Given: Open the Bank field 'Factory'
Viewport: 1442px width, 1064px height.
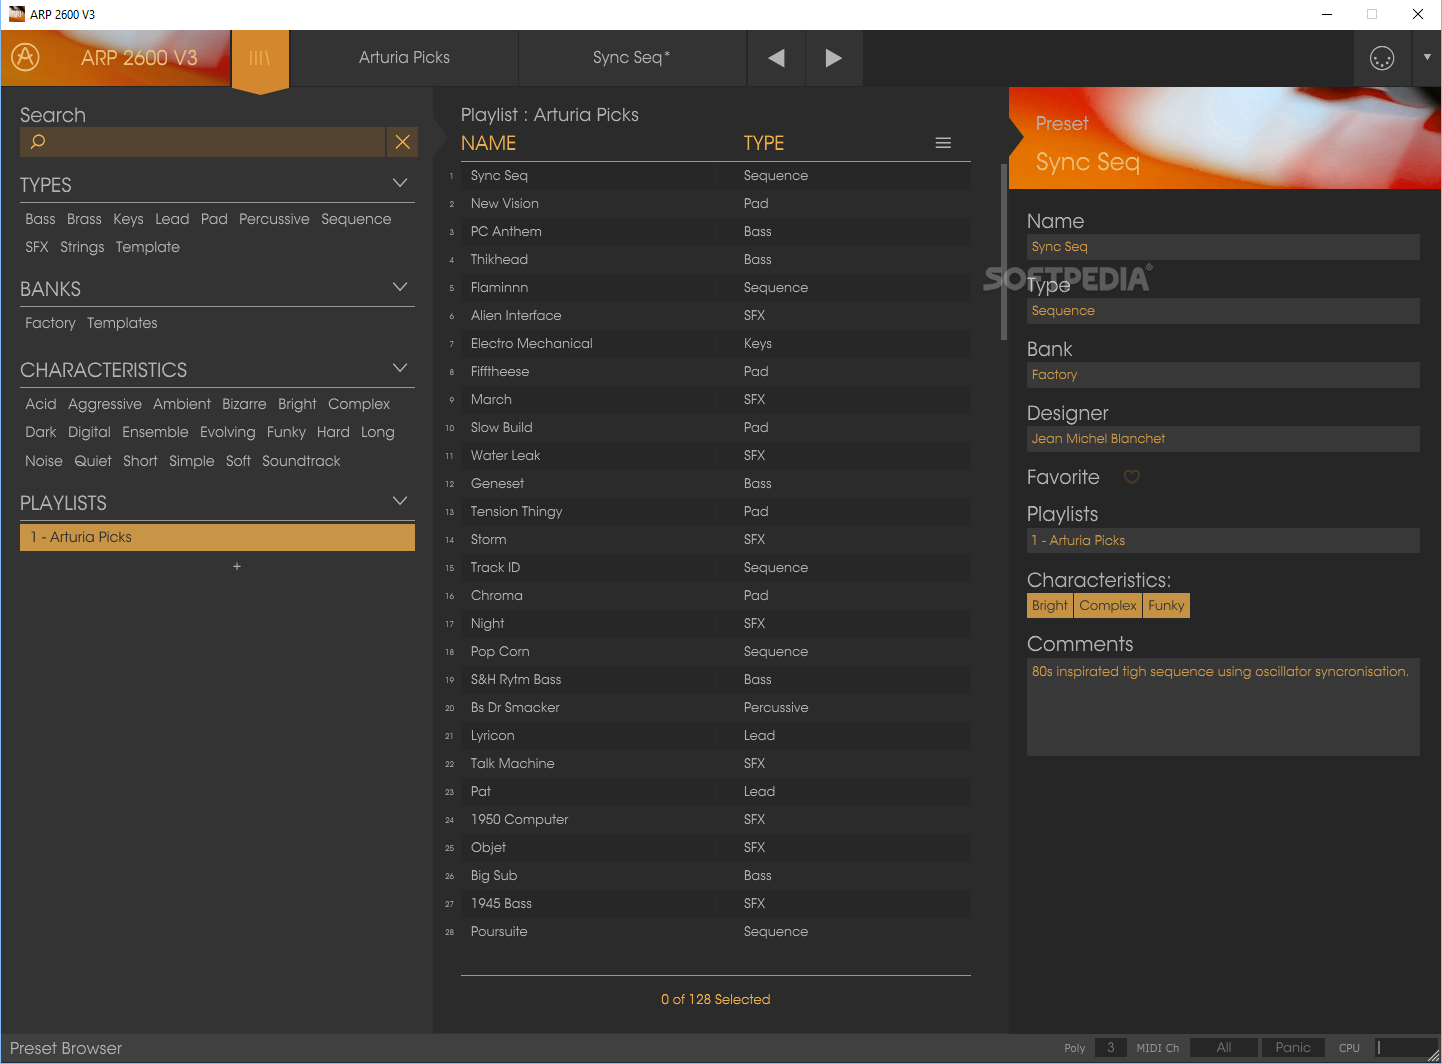Looking at the screenshot, I should coord(1223,375).
